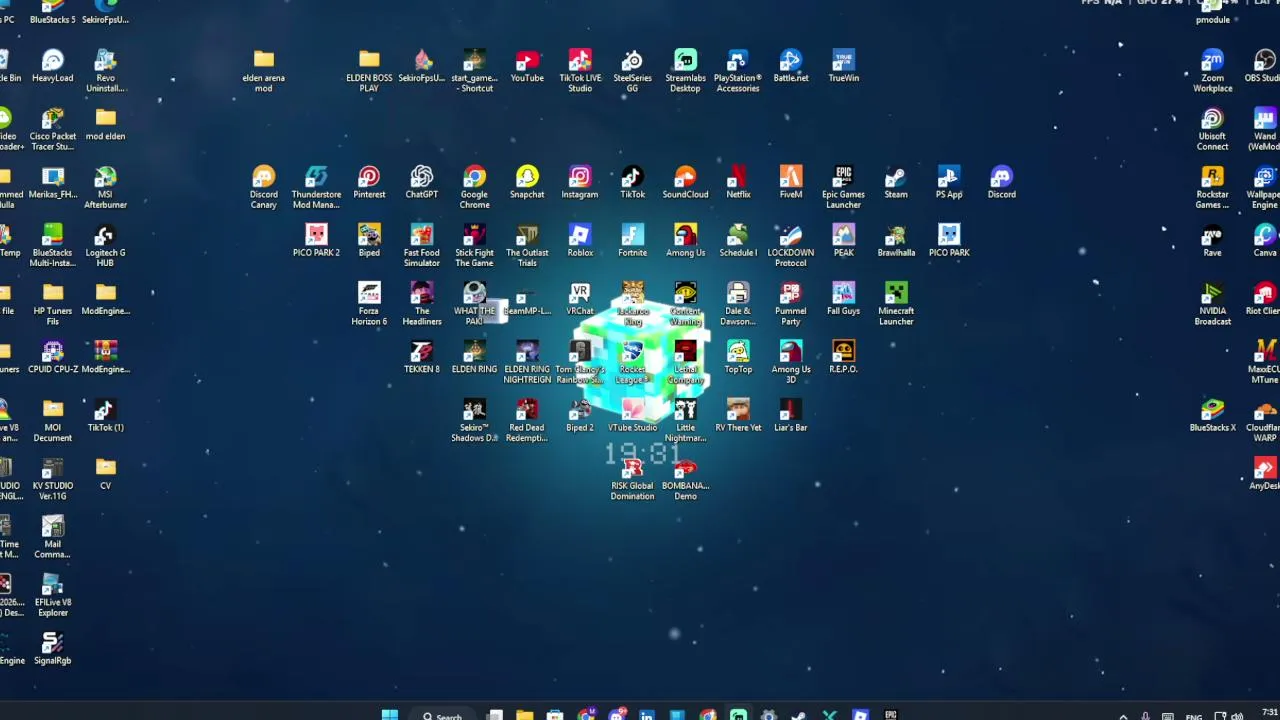Screen dimensions: 1280x720
Task: Open the MSI Afterburner icon
Action: (105, 187)
